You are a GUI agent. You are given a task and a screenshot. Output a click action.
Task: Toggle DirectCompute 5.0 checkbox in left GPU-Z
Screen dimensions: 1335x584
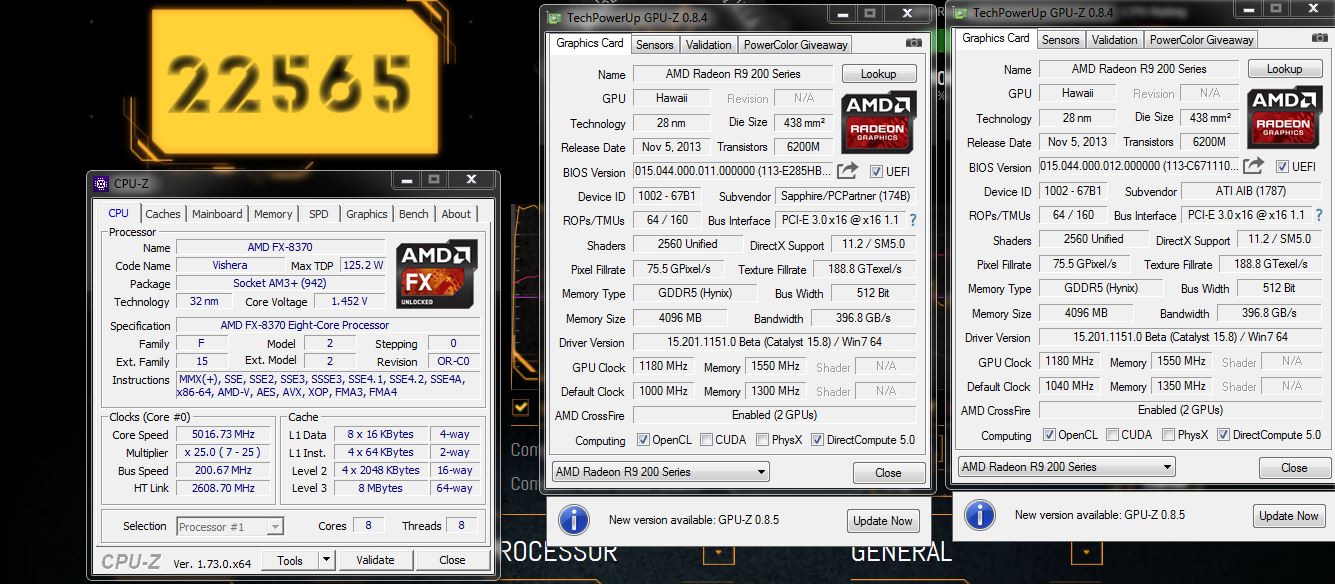pyautogui.click(x=817, y=440)
